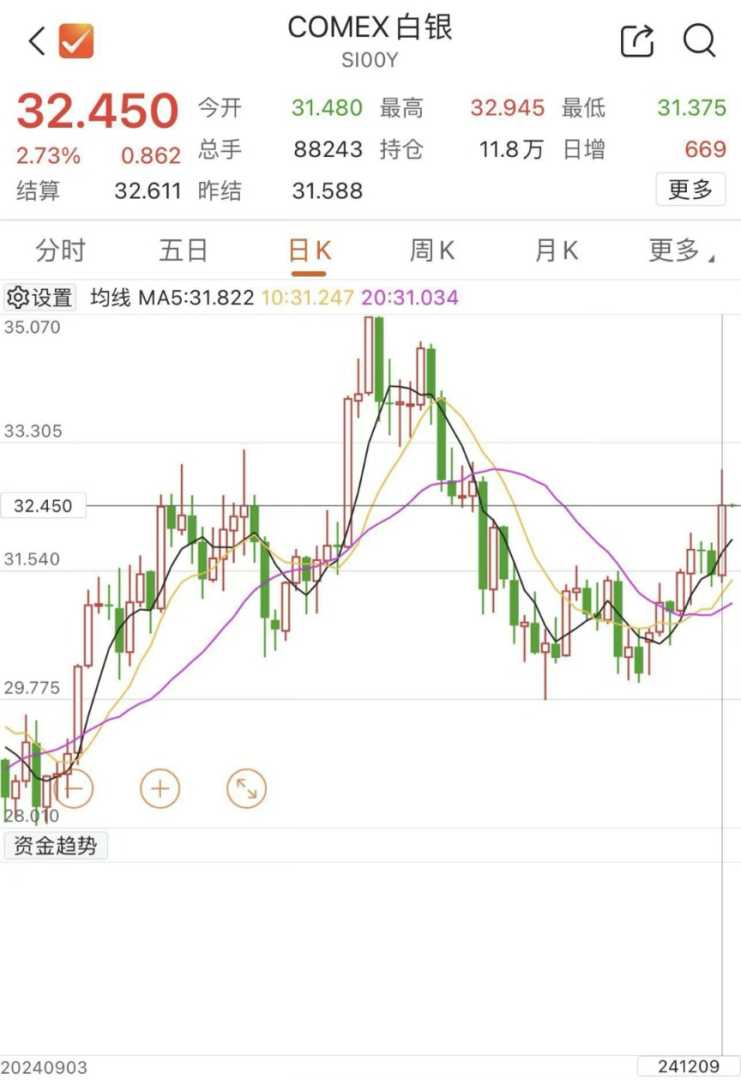Tap the COMEX白银 title
This screenshot has width=741, height=1080.
[x=370, y=28]
